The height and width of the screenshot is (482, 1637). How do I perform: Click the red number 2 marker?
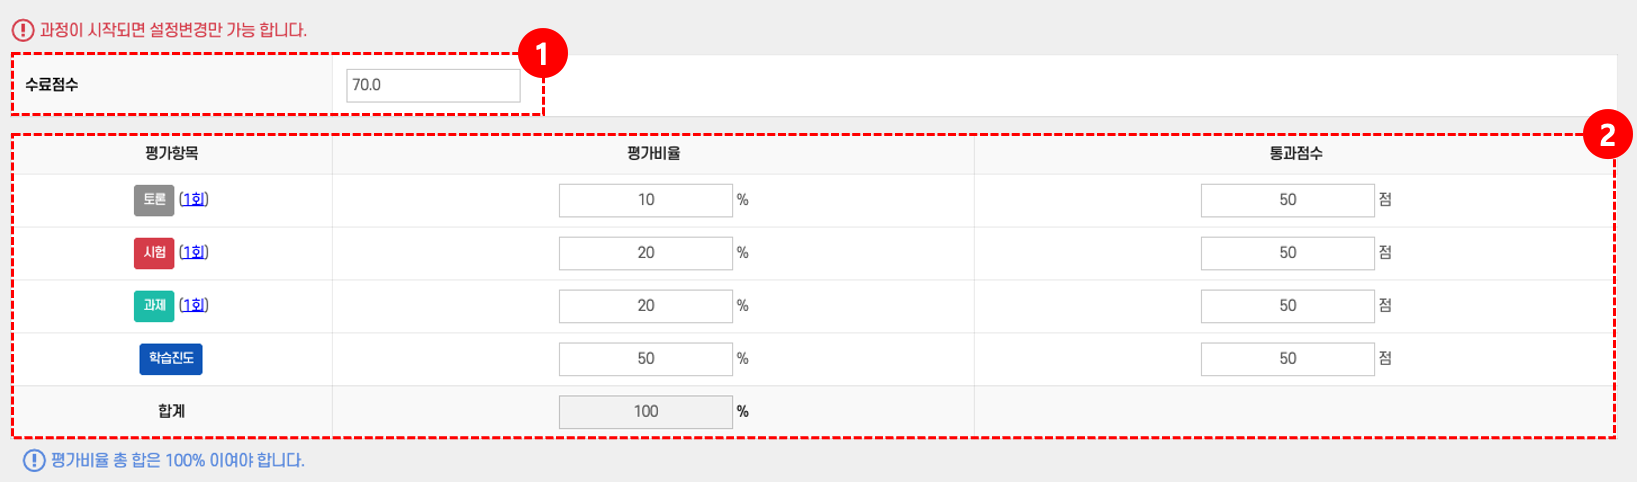[x=1607, y=134]
